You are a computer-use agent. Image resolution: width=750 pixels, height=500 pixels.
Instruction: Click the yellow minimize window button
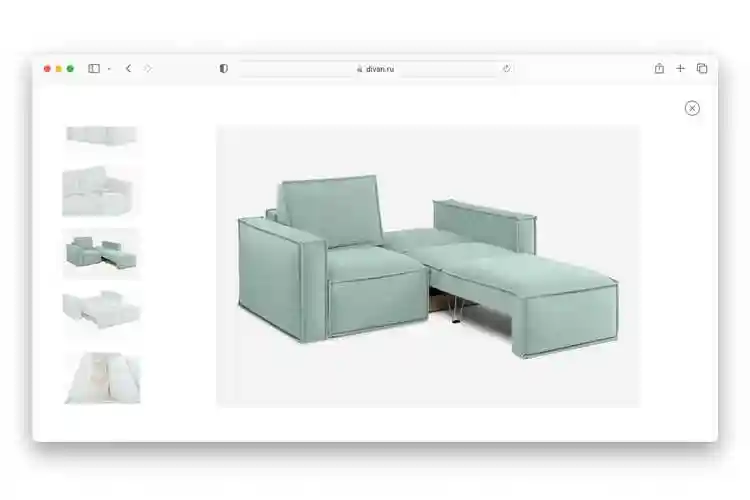pyautogui.click(x=58, y=69)
